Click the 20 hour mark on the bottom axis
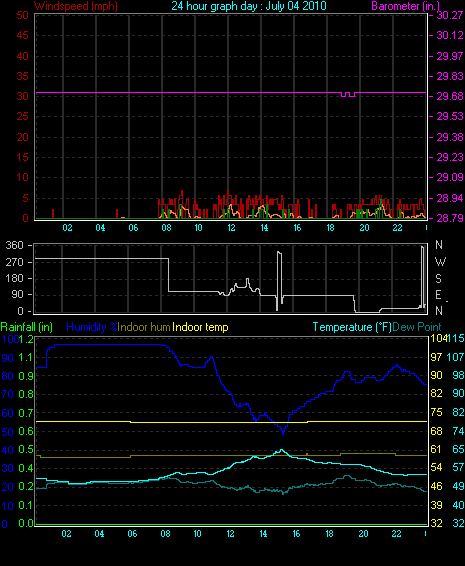465x566 pixels. coord(364,534)
